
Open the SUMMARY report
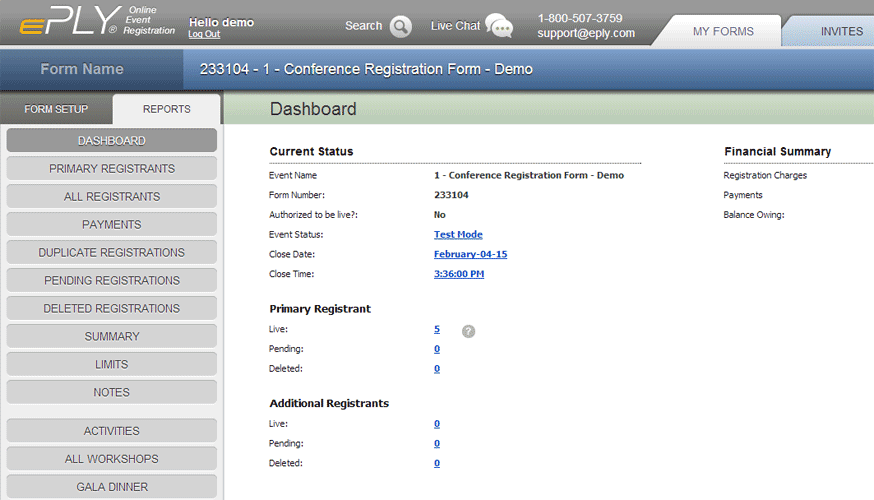point(111,336)
